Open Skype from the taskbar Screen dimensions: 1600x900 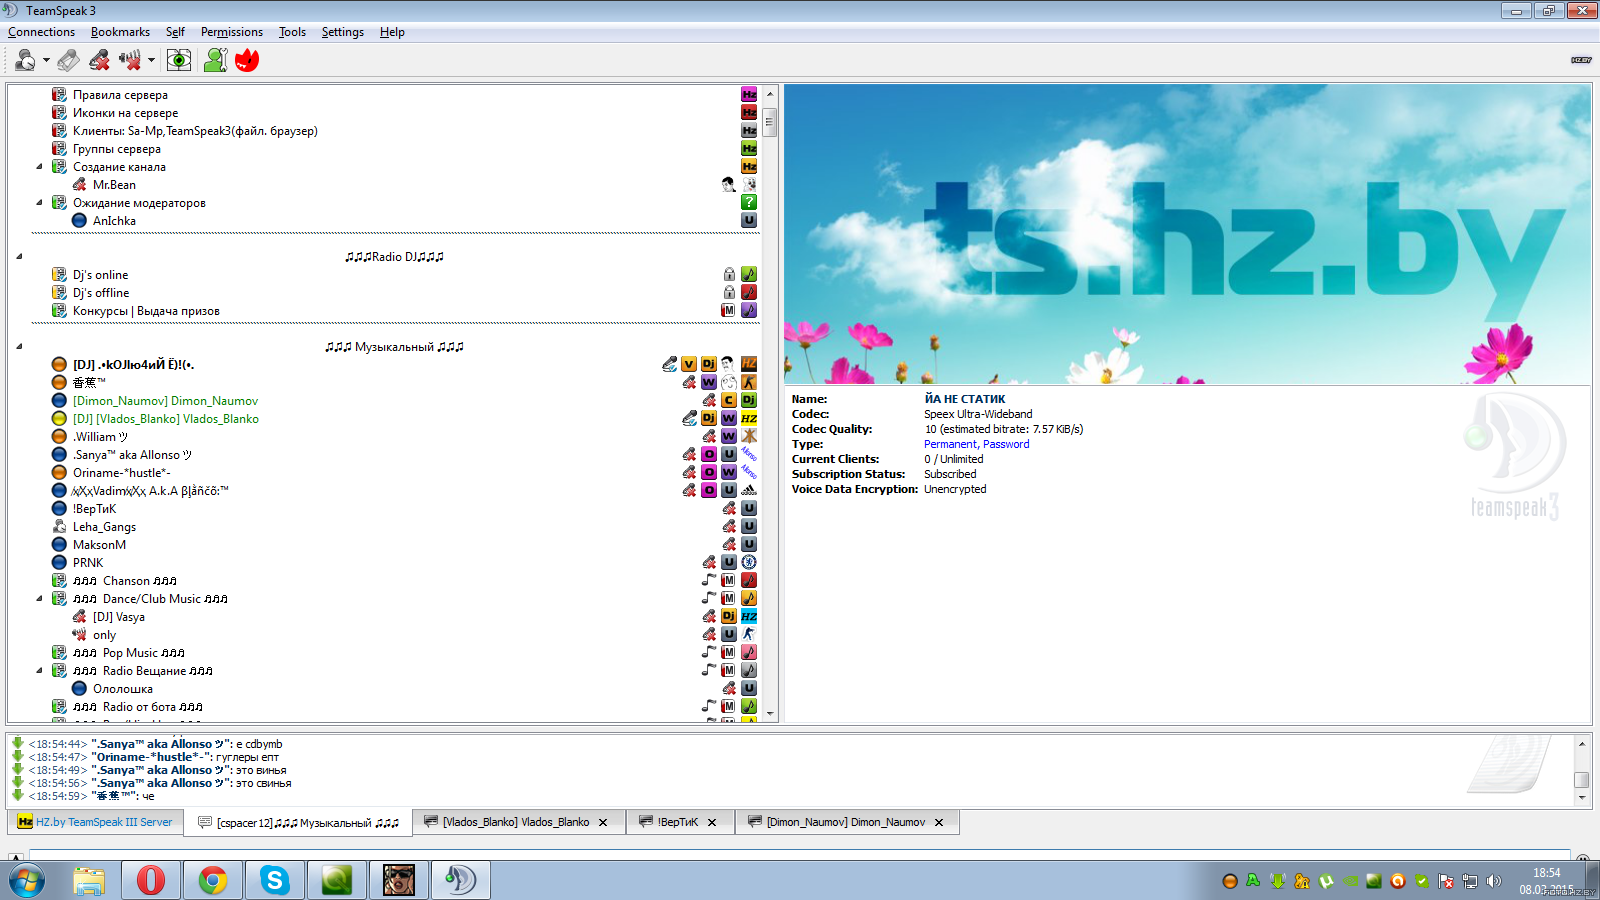pyautogui.click(x=275, y=880)
